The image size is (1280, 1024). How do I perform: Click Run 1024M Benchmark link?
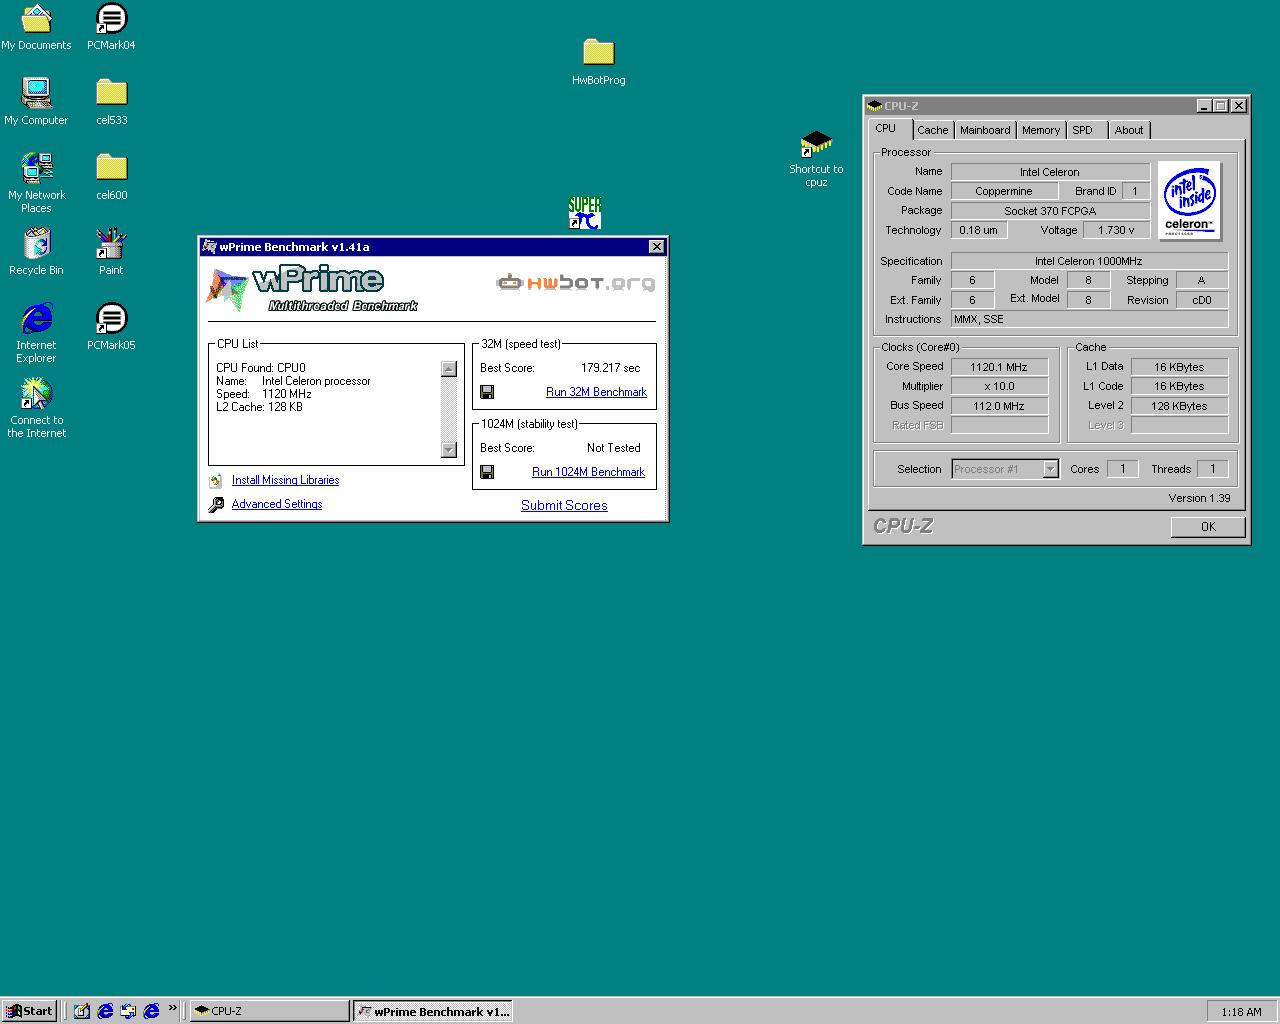pyautogui.click(x=588, y=472)
